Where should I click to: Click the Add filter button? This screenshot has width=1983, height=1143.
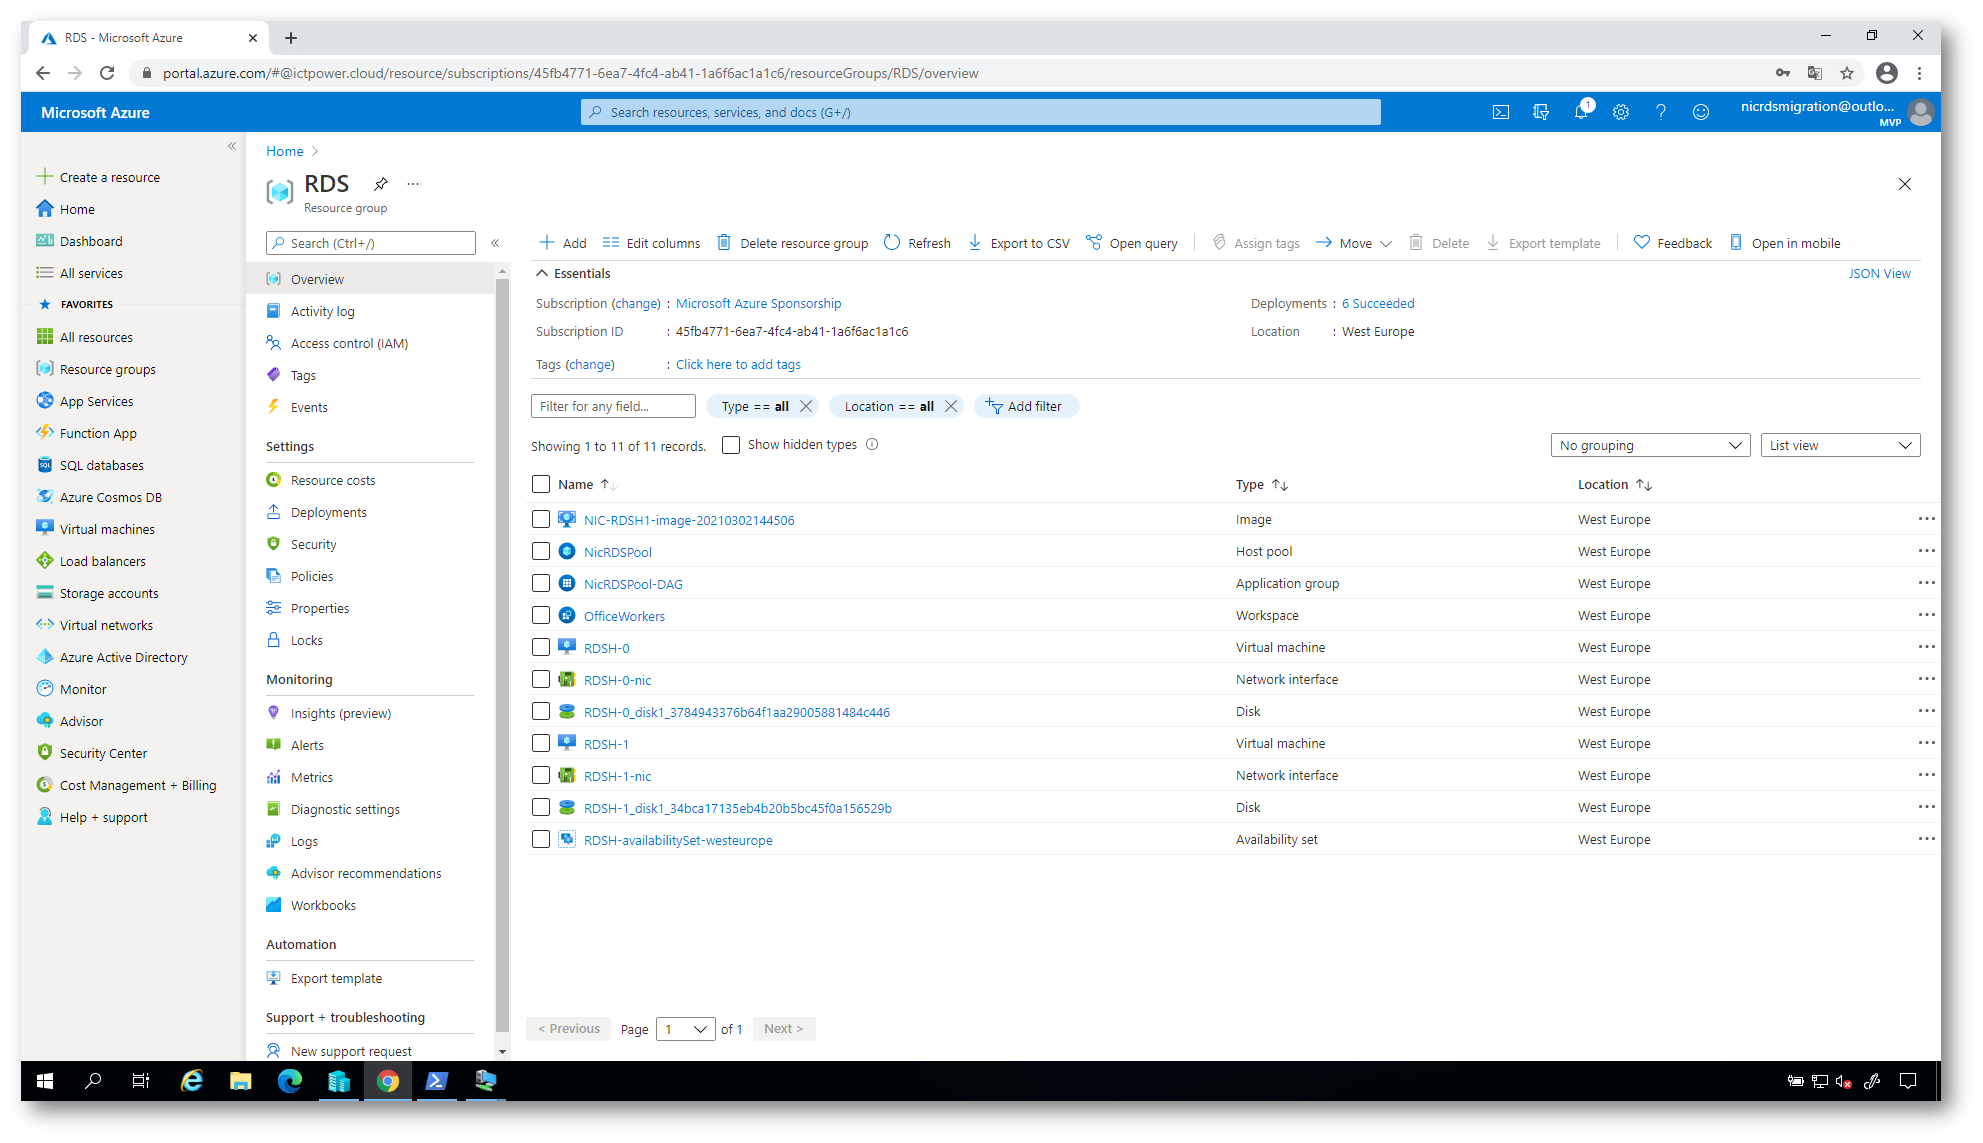click(x=1026, y=406)
